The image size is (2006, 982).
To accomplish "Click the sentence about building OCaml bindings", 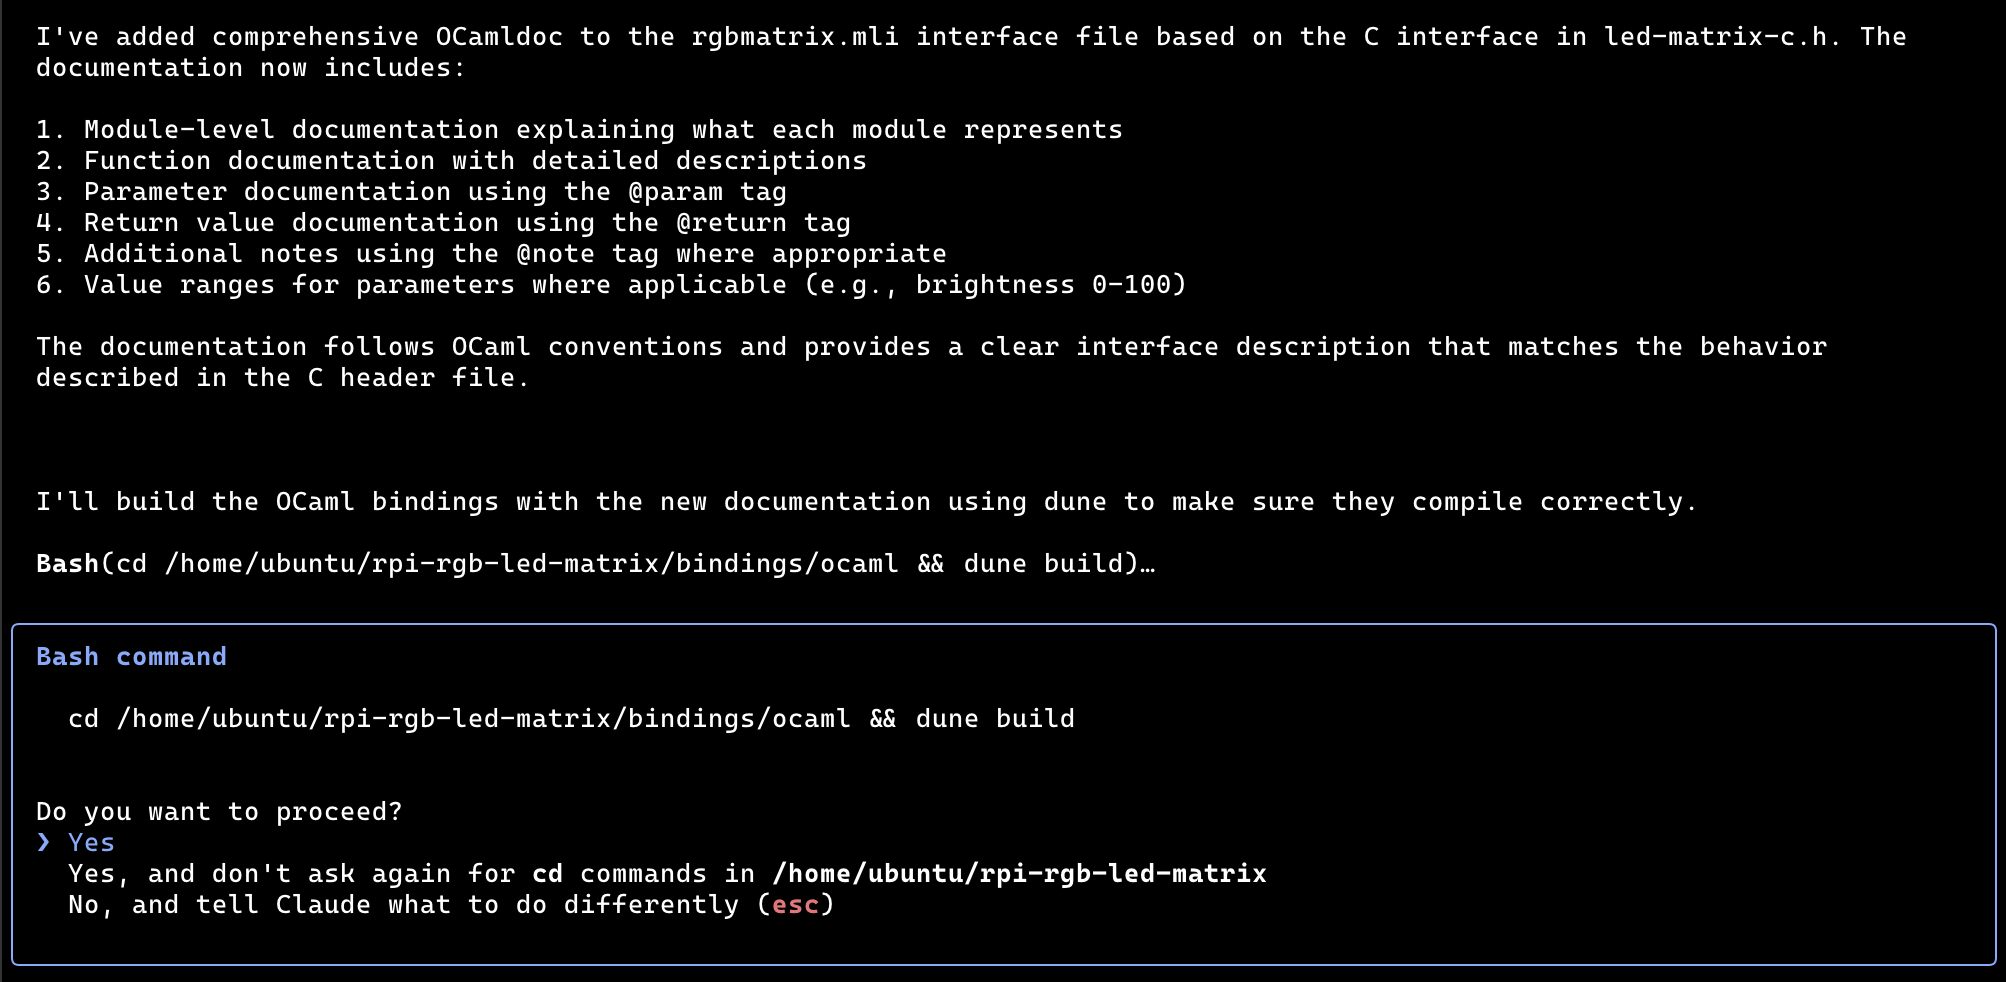I will [x=867, y=502].
